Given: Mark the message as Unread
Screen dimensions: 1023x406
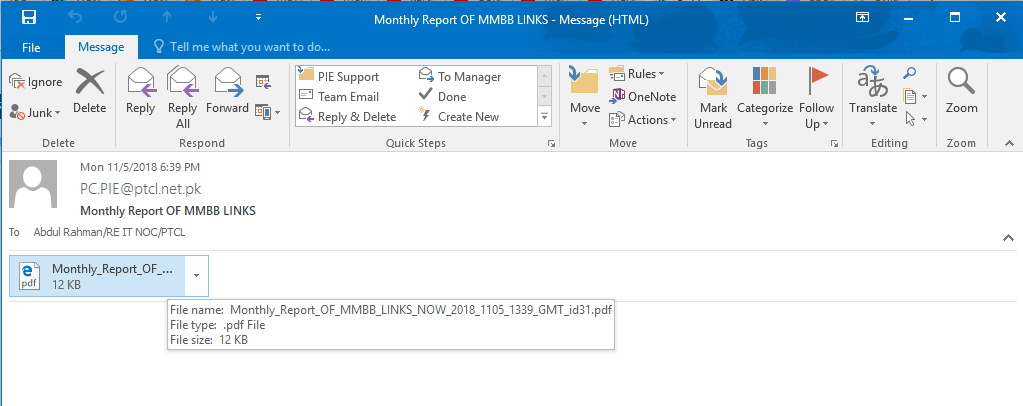Looking at the screenshot, I should tap(712, 98).
